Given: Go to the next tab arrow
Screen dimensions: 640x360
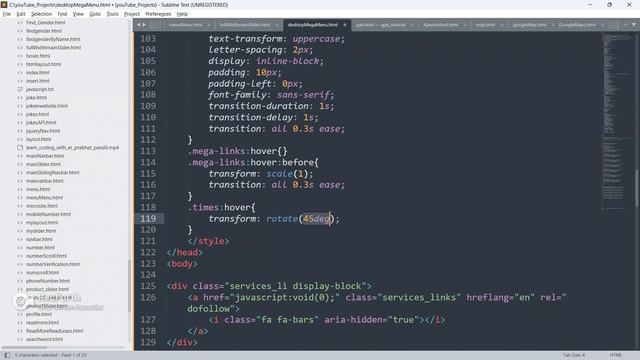Looking at the screenshot, I should pos(144,25).
